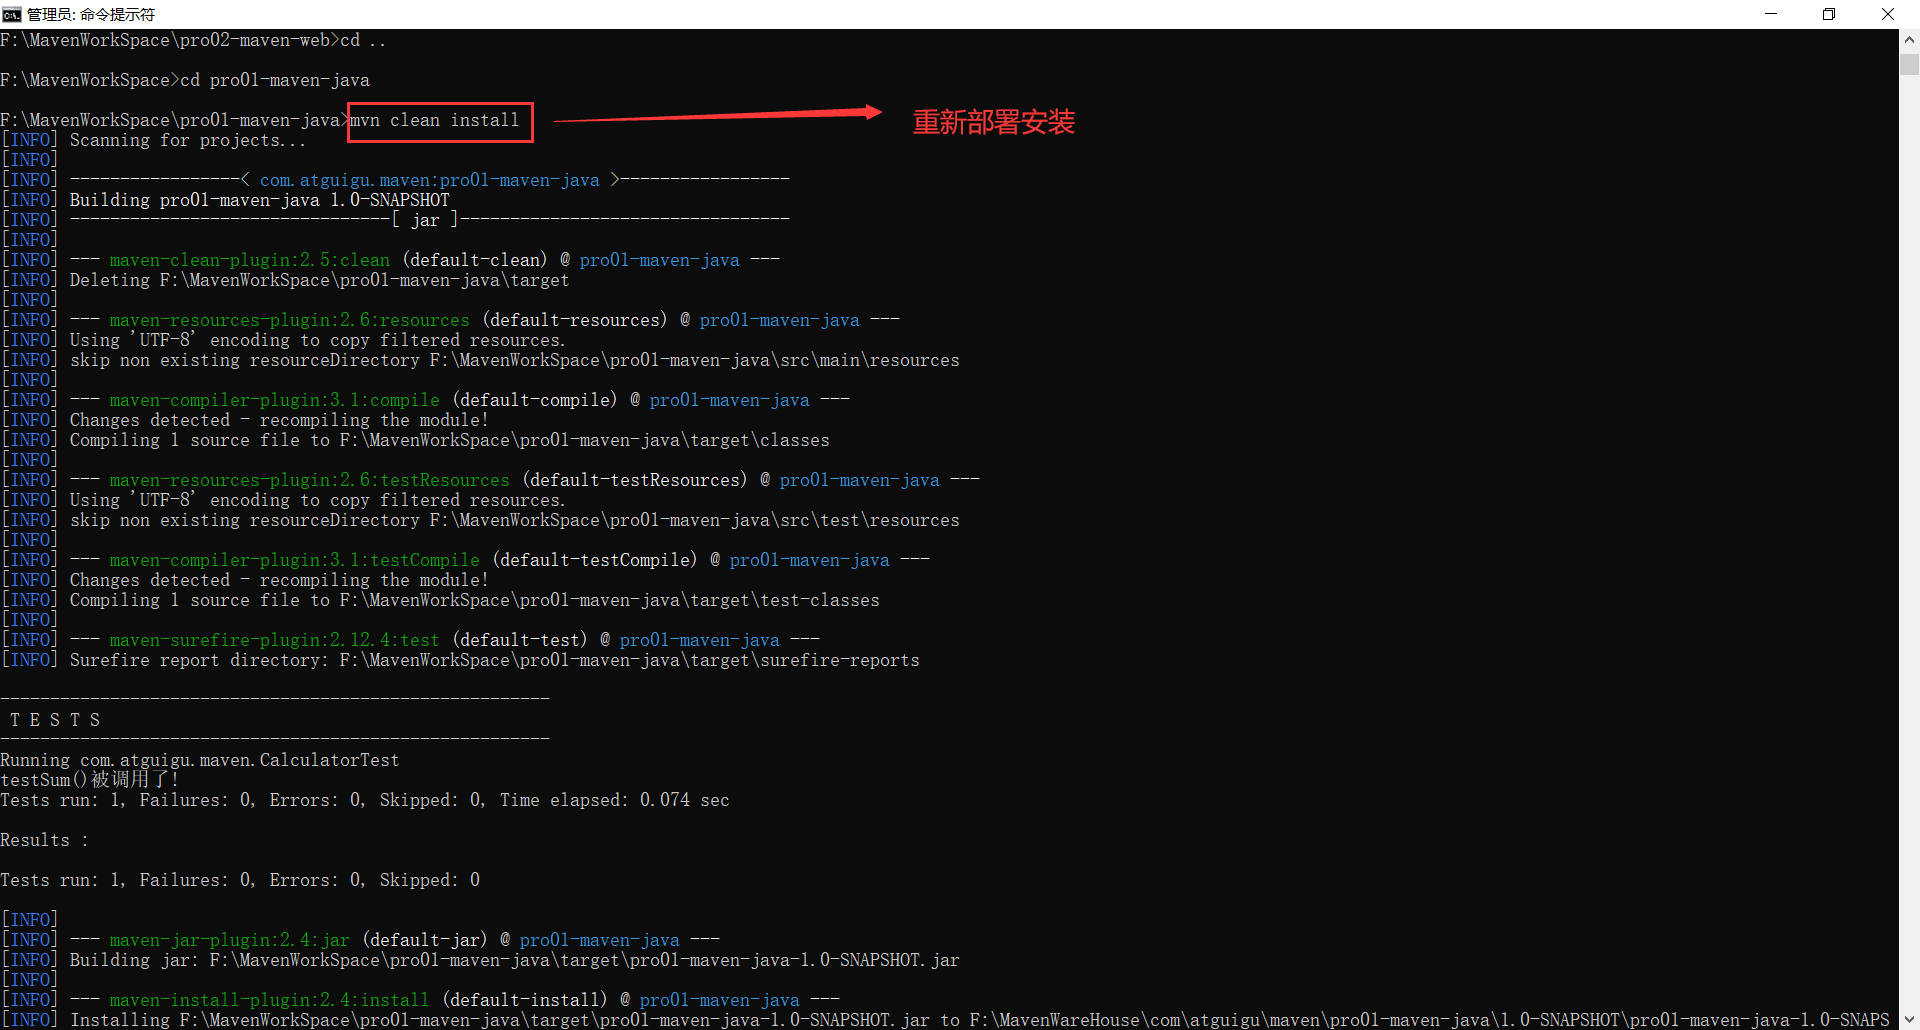Click the scrollbar down arrow

click(1909, 1020)
